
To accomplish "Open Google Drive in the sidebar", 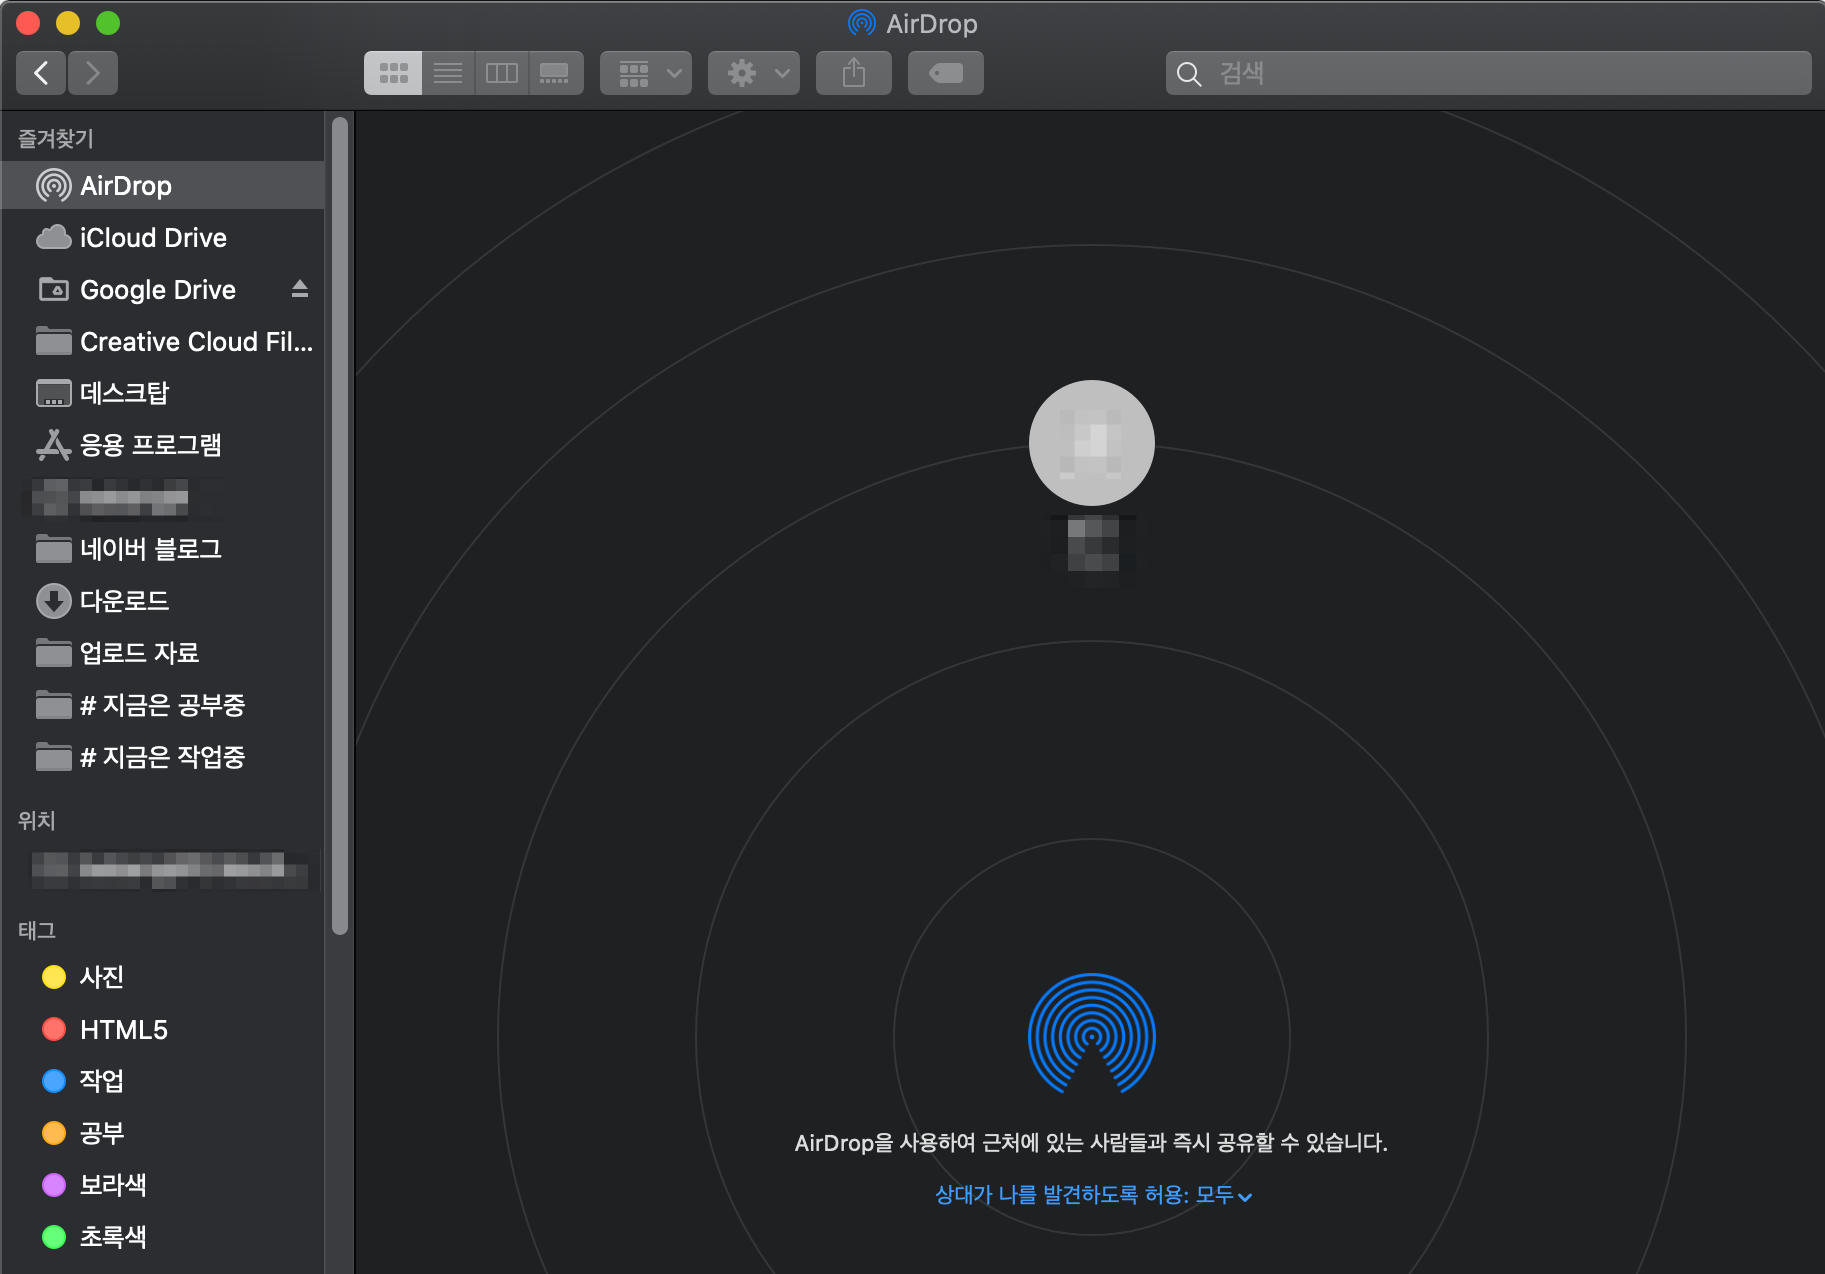I will pos(163,289).
